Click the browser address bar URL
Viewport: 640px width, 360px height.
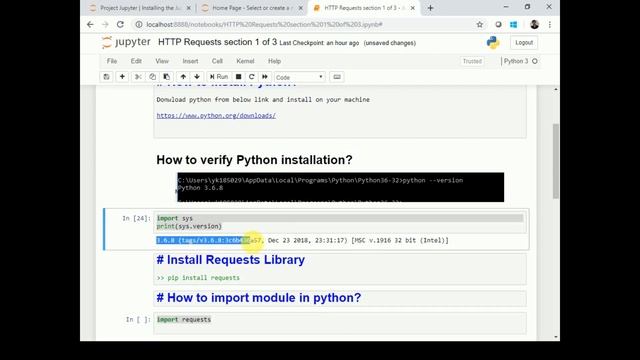[x=264, y=24]
